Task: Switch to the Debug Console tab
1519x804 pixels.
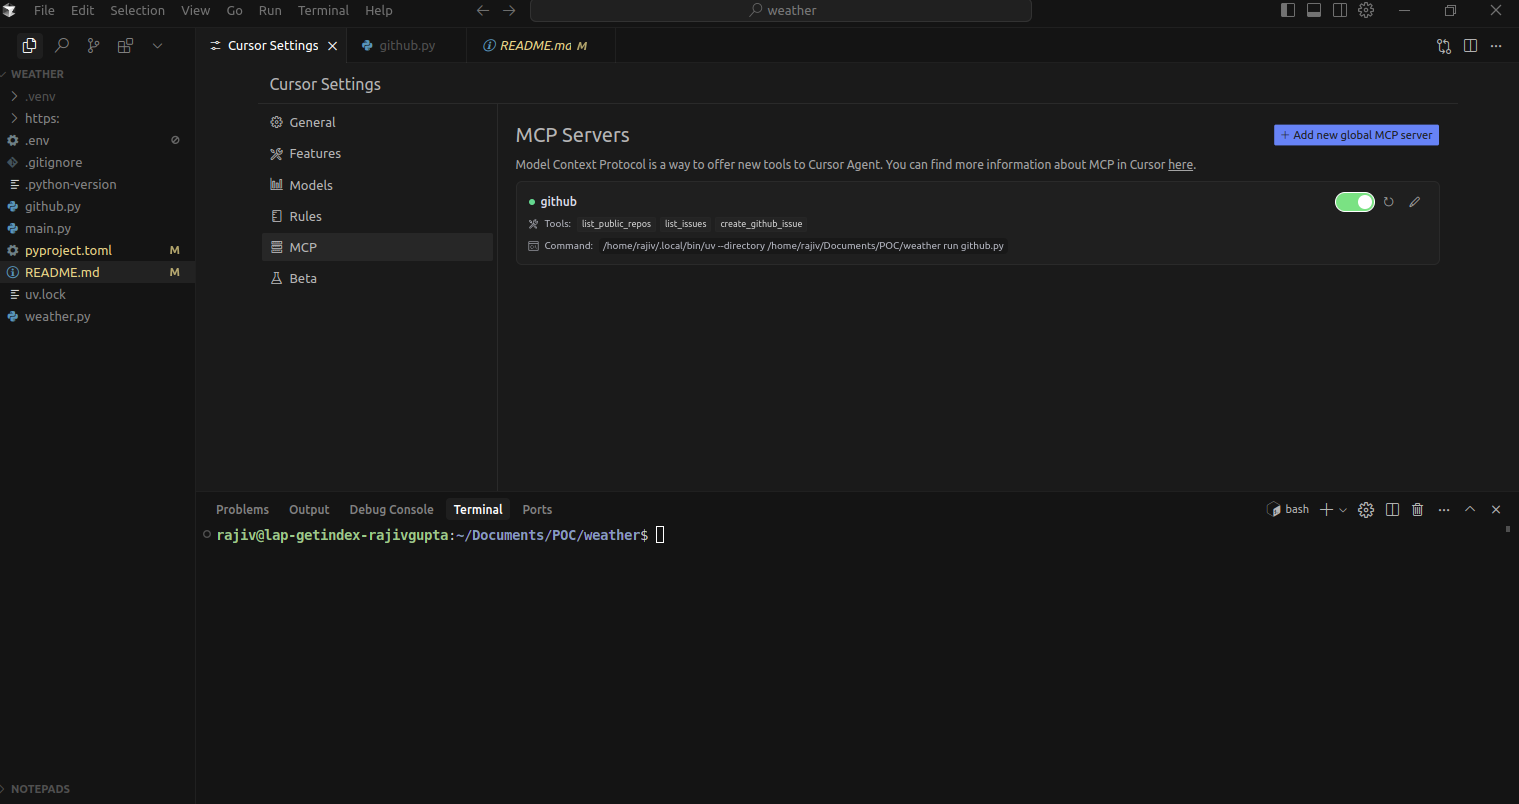Action: click(x=391, y=509)
